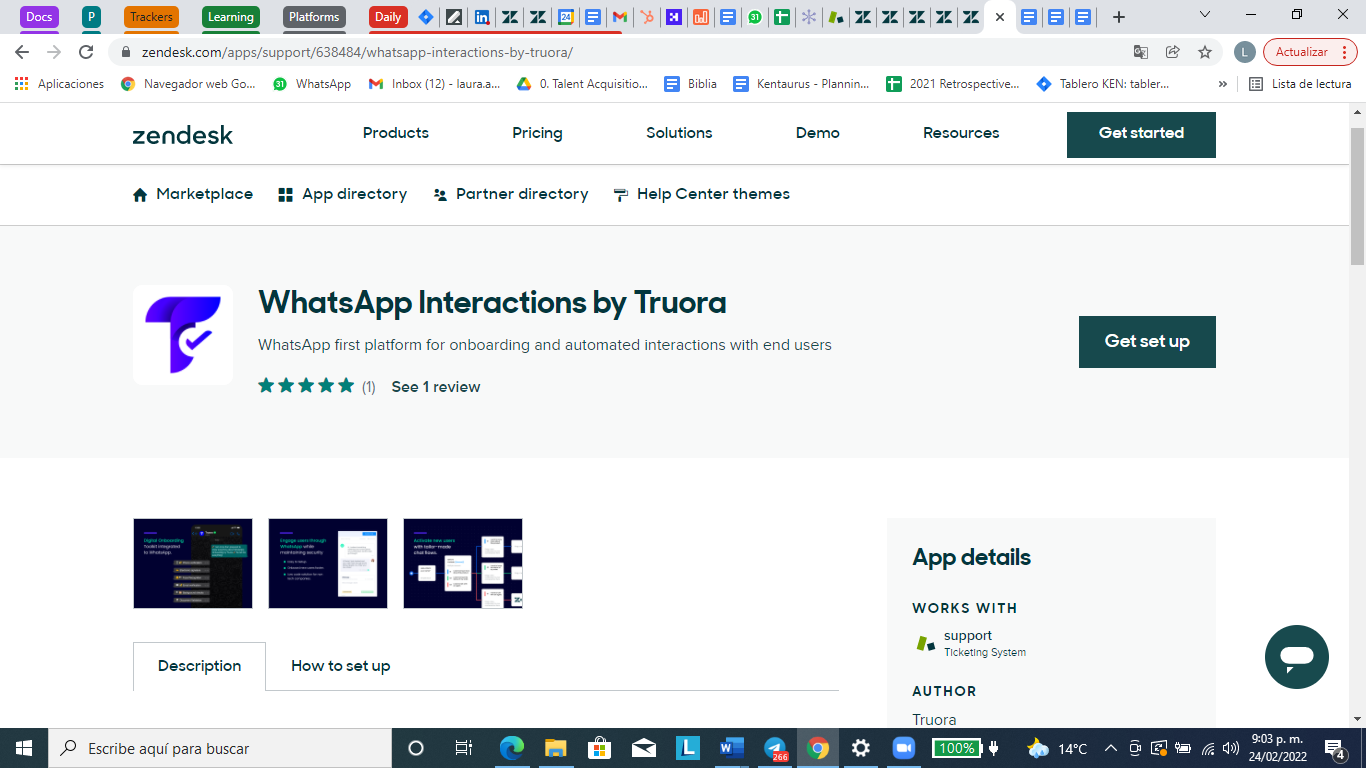Switch to the Gmail pinned tab
1366x768 pixels.
[620, 17]
